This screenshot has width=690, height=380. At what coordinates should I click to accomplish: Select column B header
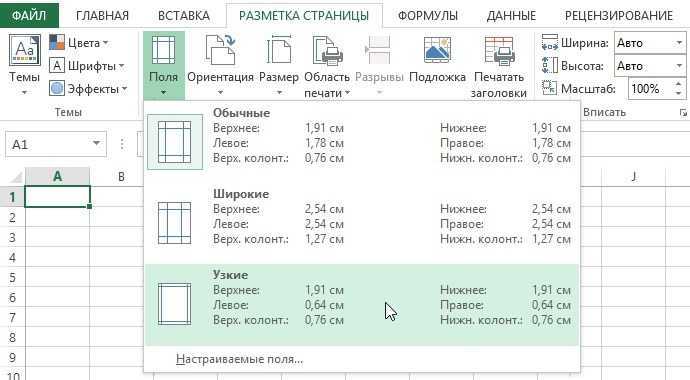tap(121, 176)
